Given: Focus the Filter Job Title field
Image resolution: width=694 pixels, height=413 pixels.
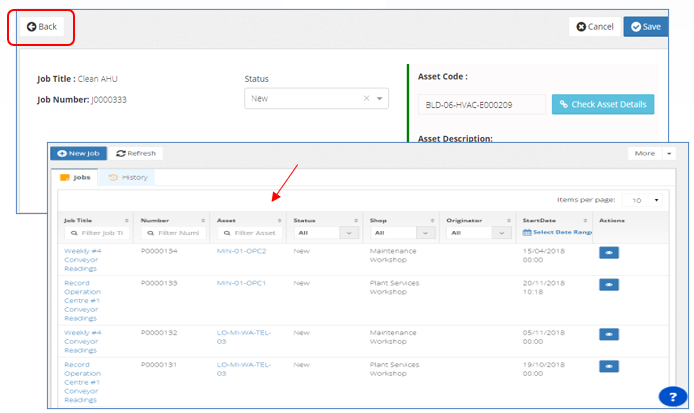Looking at the screenshot, I should coord(97,233).
